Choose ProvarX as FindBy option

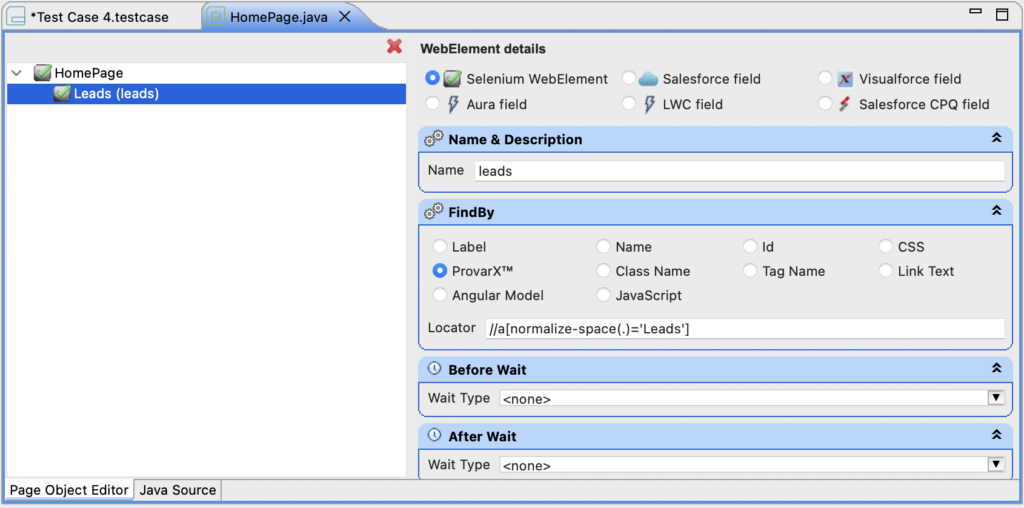tap(440, 270)
